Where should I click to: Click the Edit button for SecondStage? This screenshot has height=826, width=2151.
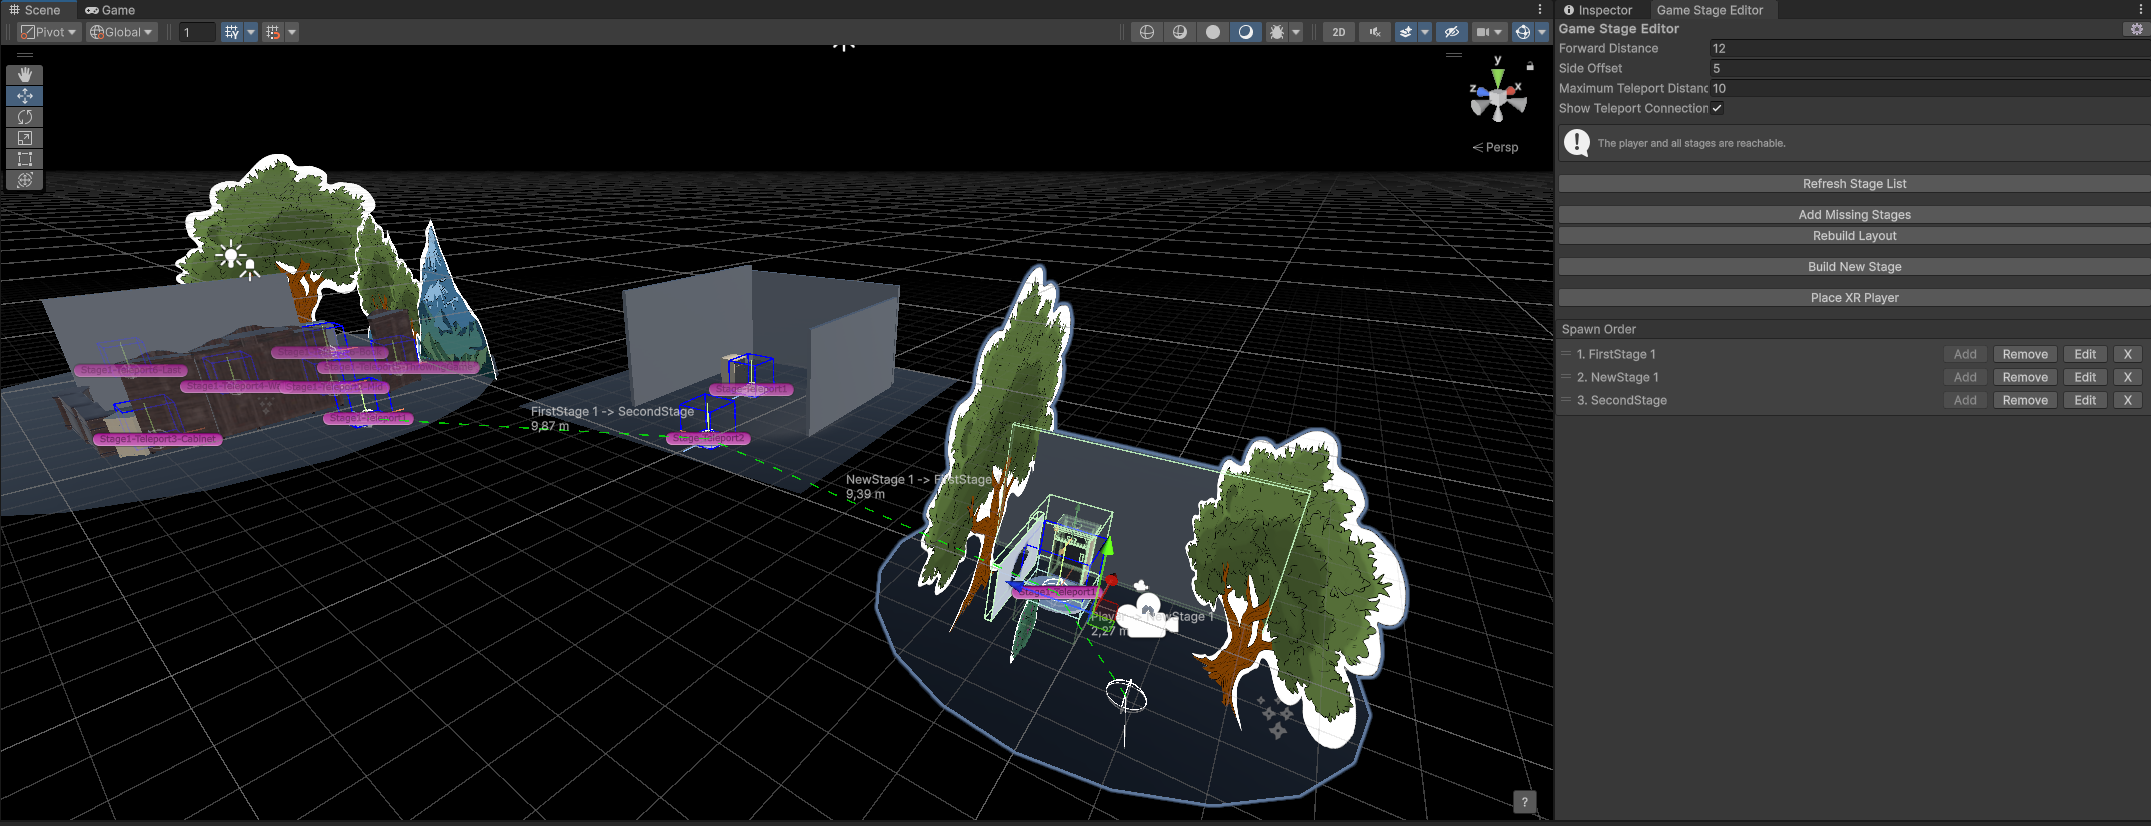pos(2085,400)
